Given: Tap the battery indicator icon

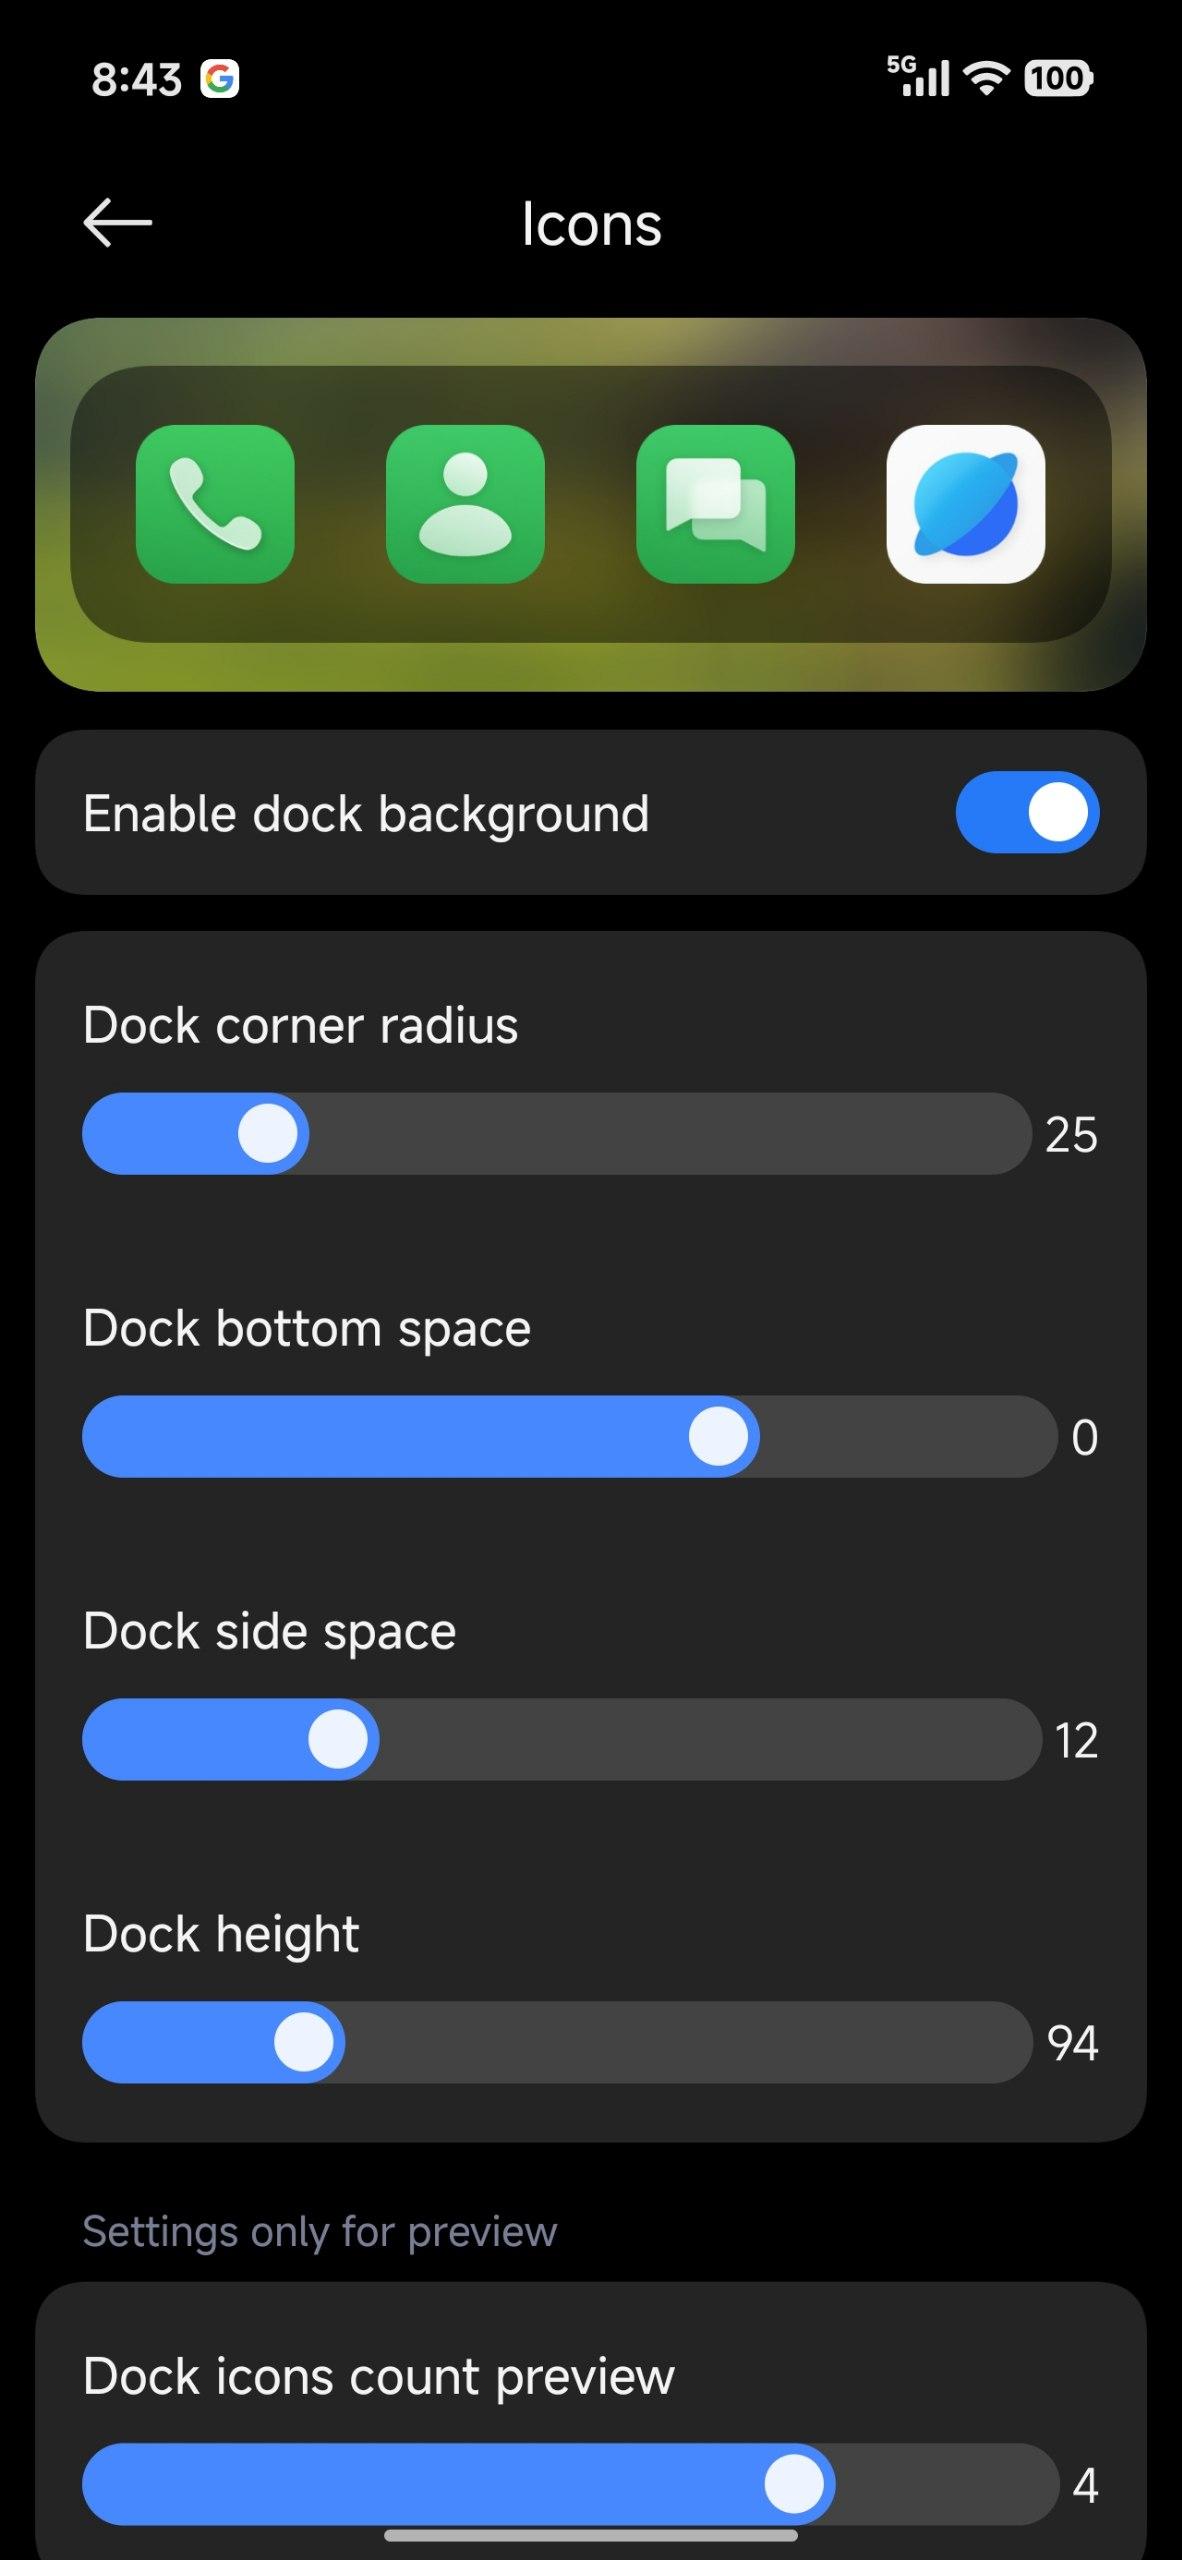Looking at the screenshot, I should tap(1058, 78).
